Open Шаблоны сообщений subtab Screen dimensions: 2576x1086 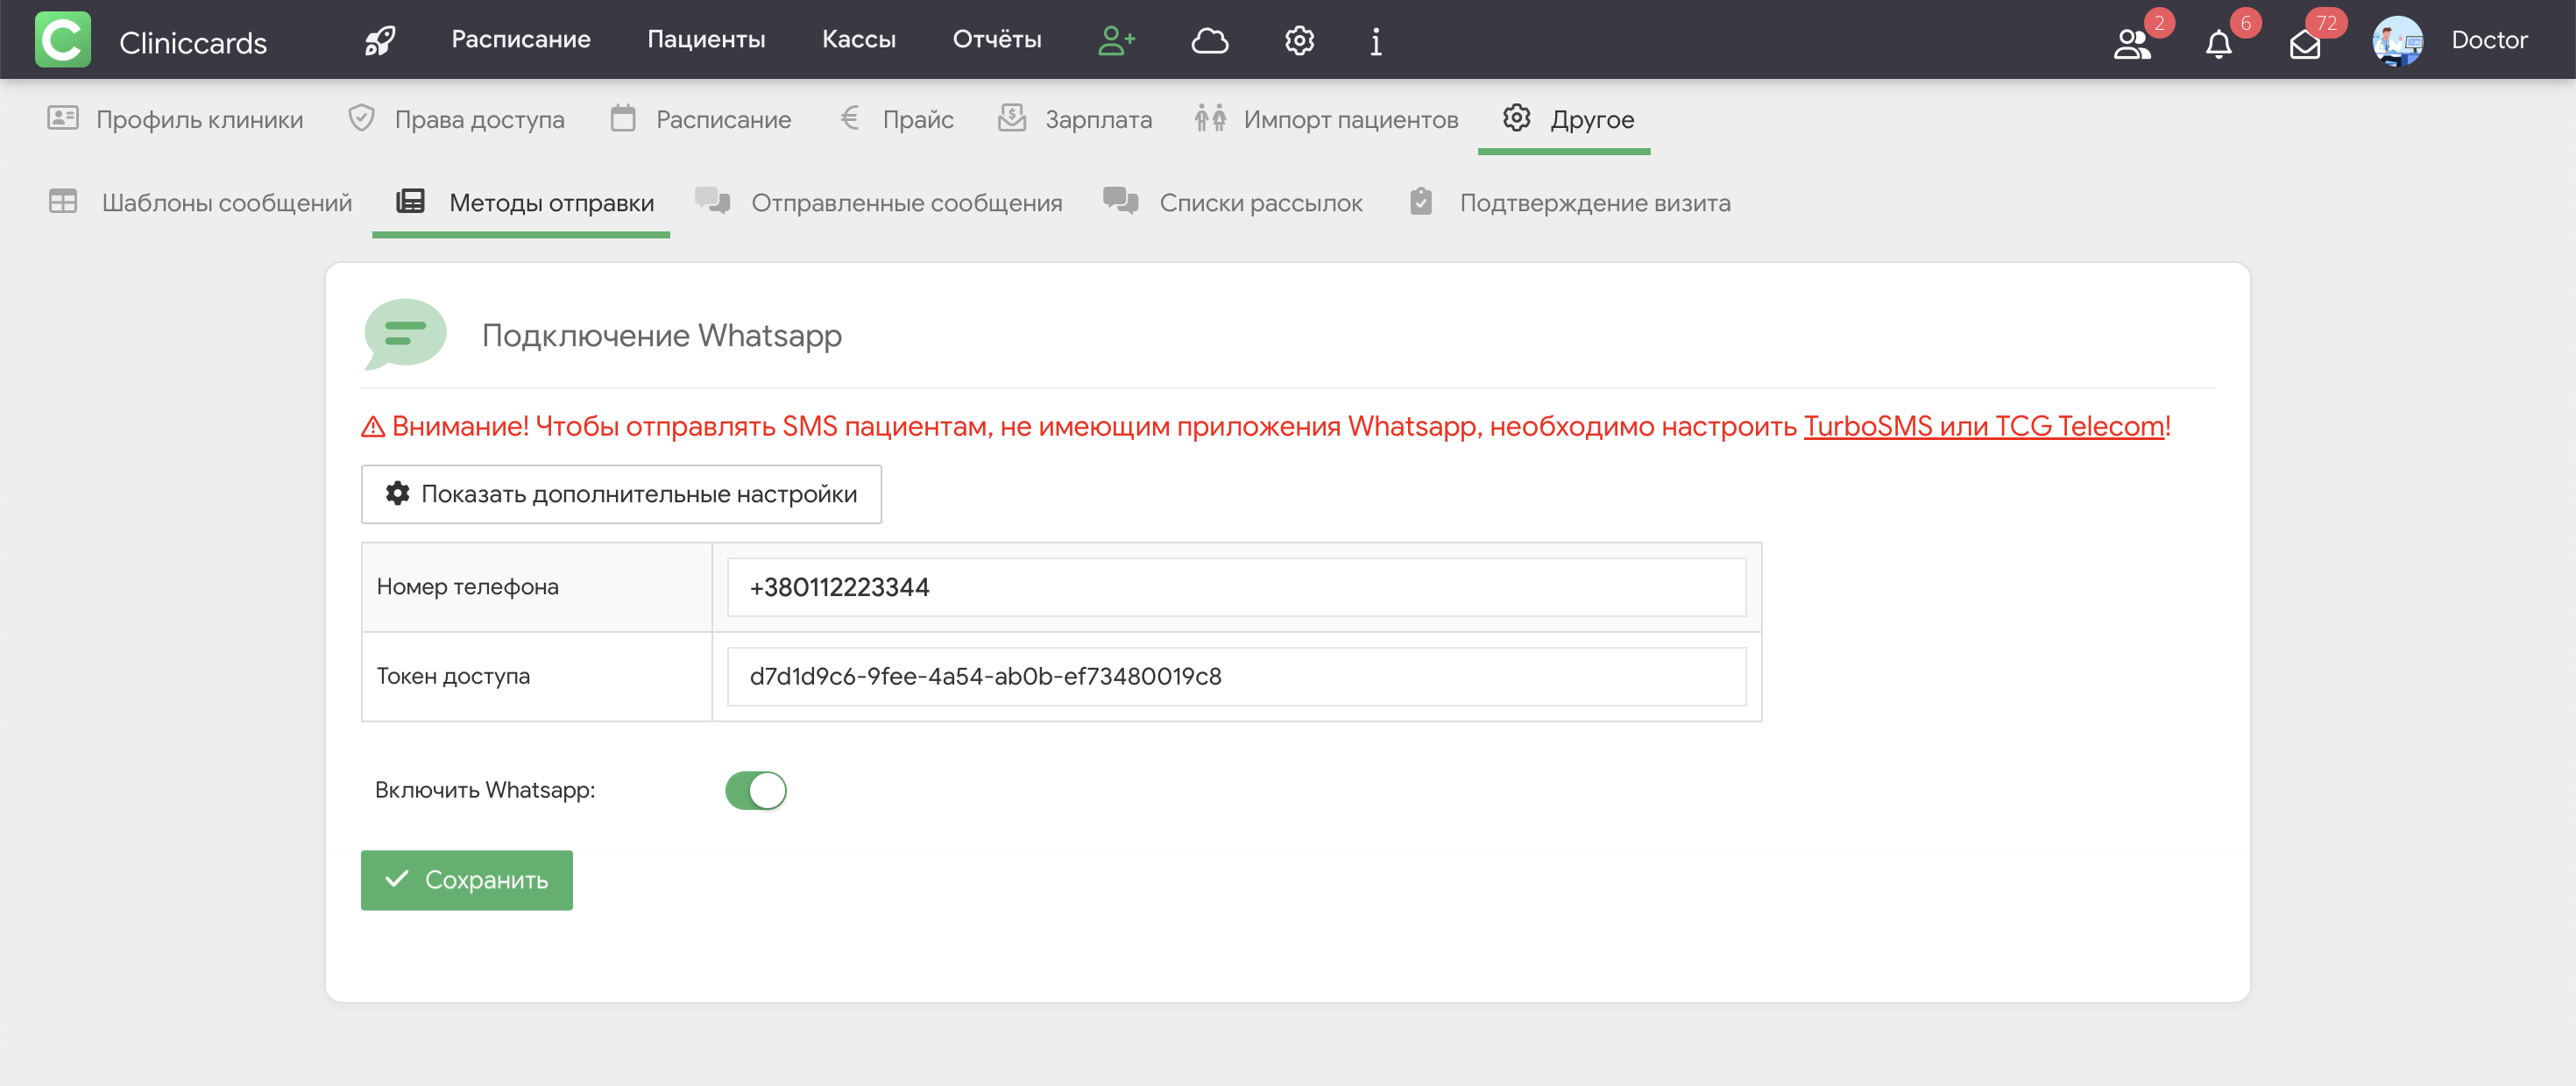(x=200, y=202)
